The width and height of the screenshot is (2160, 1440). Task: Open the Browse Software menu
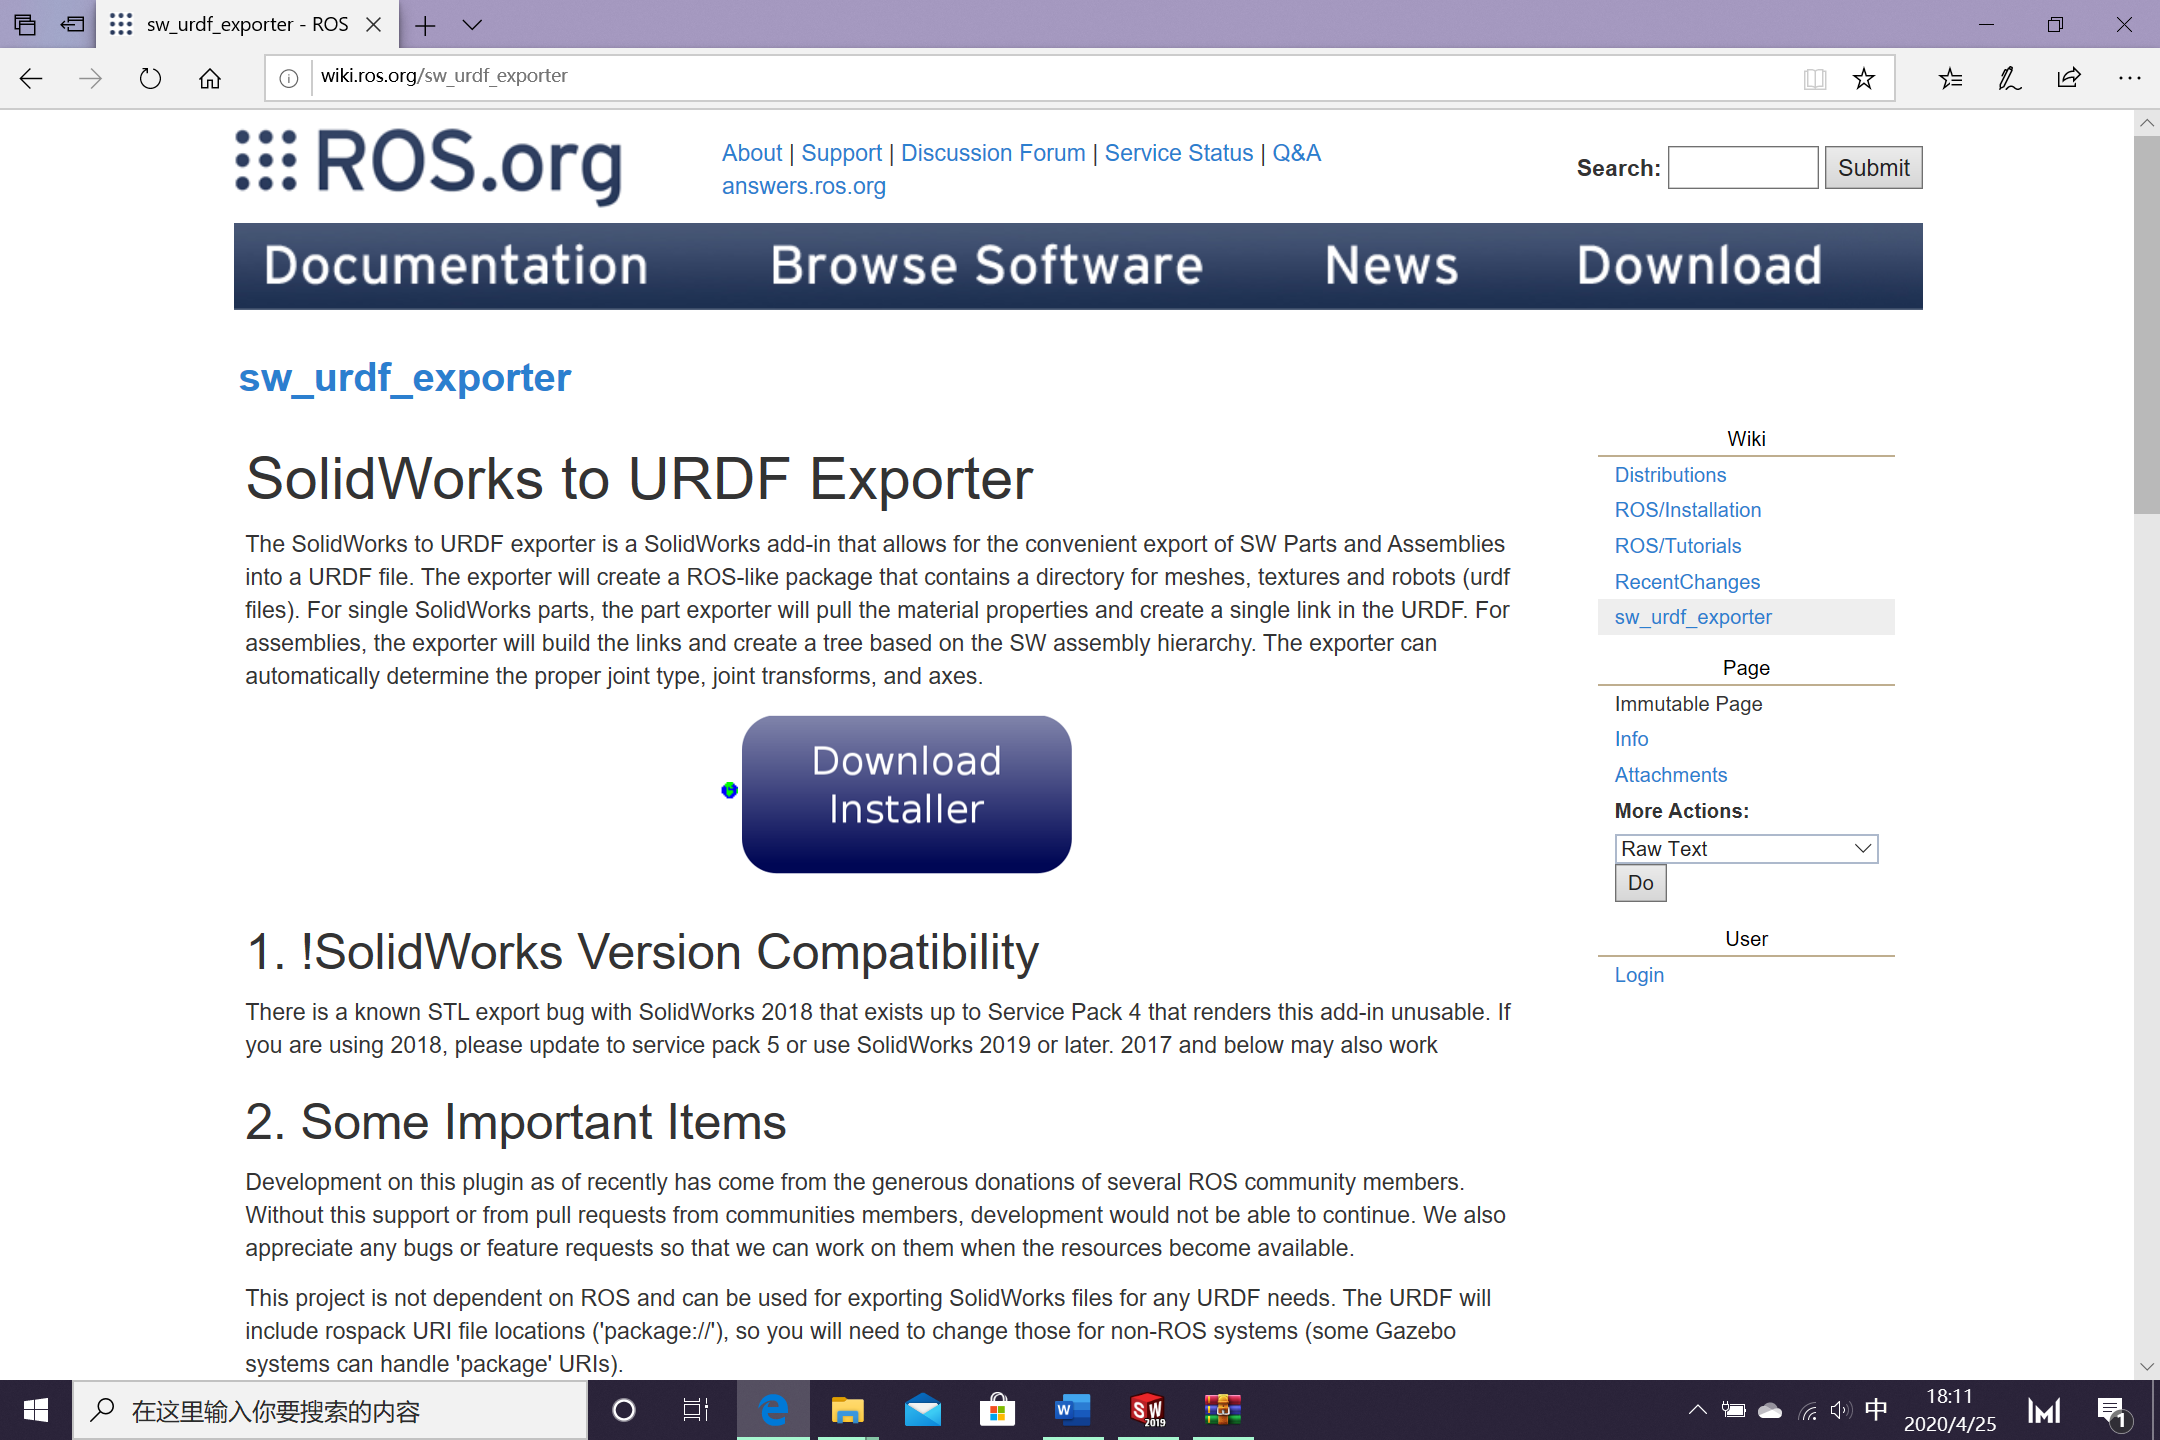click(x=986, y=266)
